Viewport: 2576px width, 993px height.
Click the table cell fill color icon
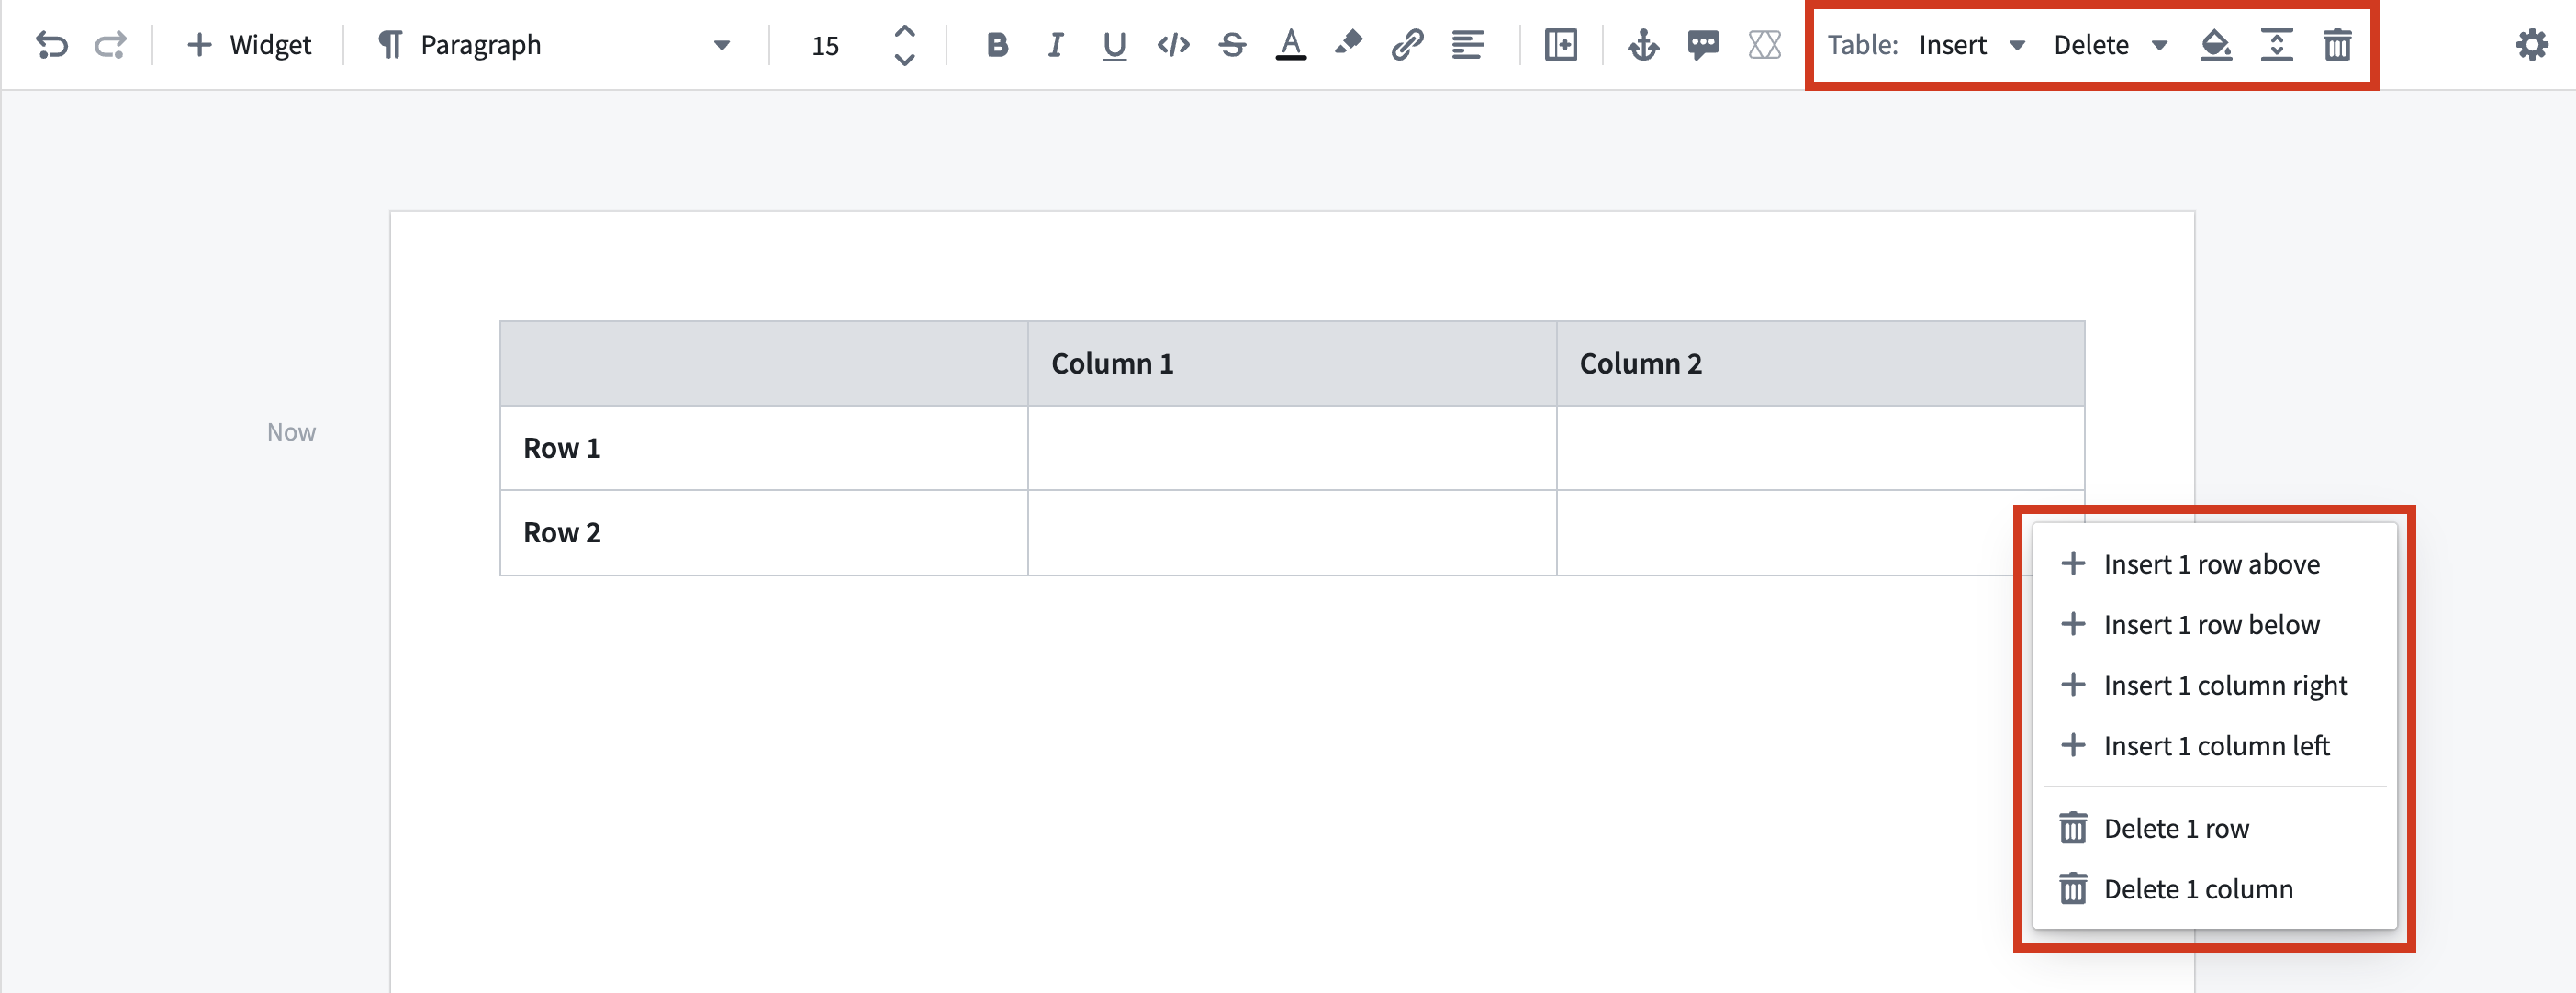click(2217, 45)
